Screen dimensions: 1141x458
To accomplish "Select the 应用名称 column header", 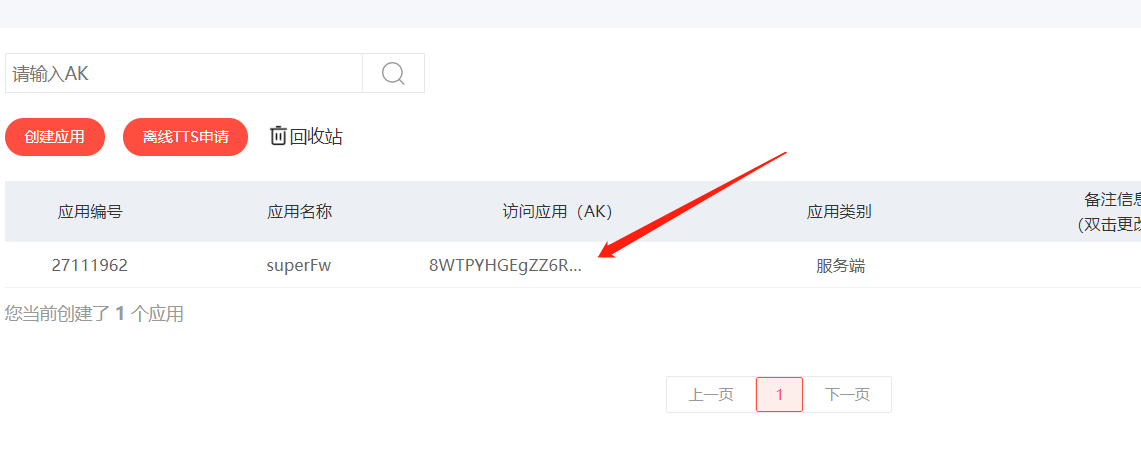I will tap(299, 212).
